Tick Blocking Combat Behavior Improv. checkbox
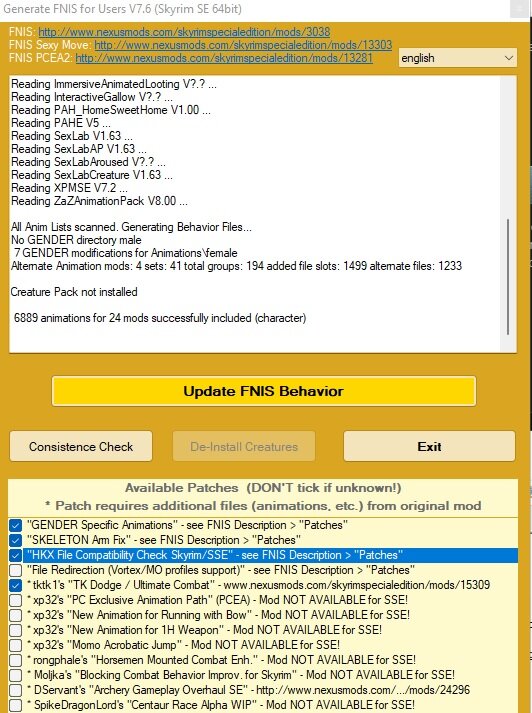 15,675
